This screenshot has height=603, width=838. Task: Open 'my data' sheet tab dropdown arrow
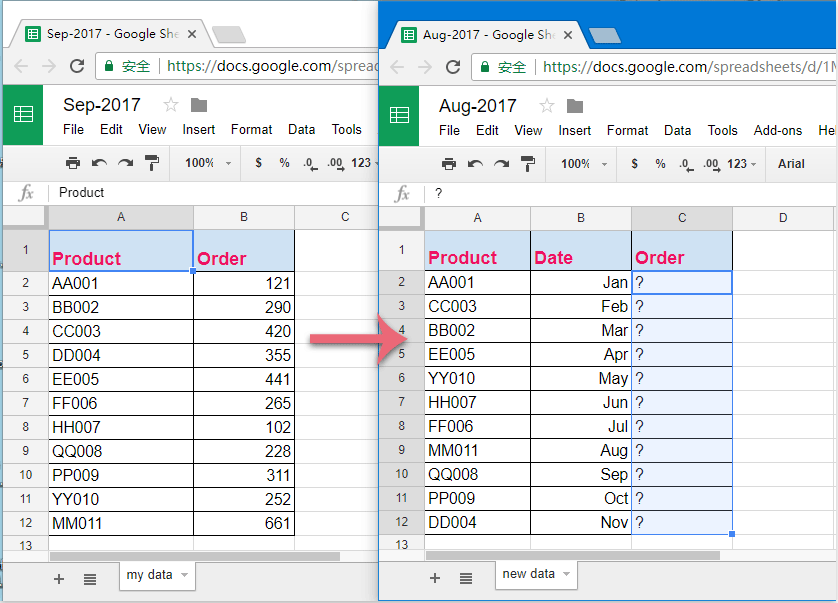pos(183,575)
